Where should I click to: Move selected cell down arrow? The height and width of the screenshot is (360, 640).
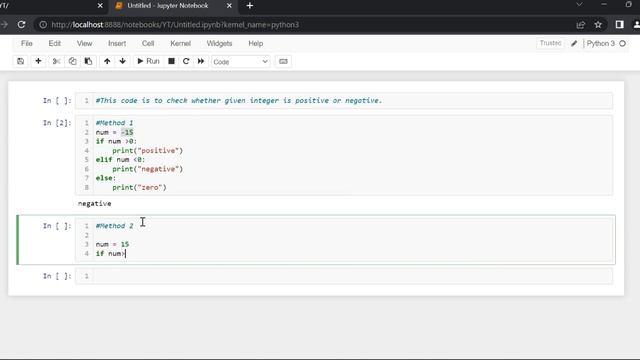pos(122,61)
